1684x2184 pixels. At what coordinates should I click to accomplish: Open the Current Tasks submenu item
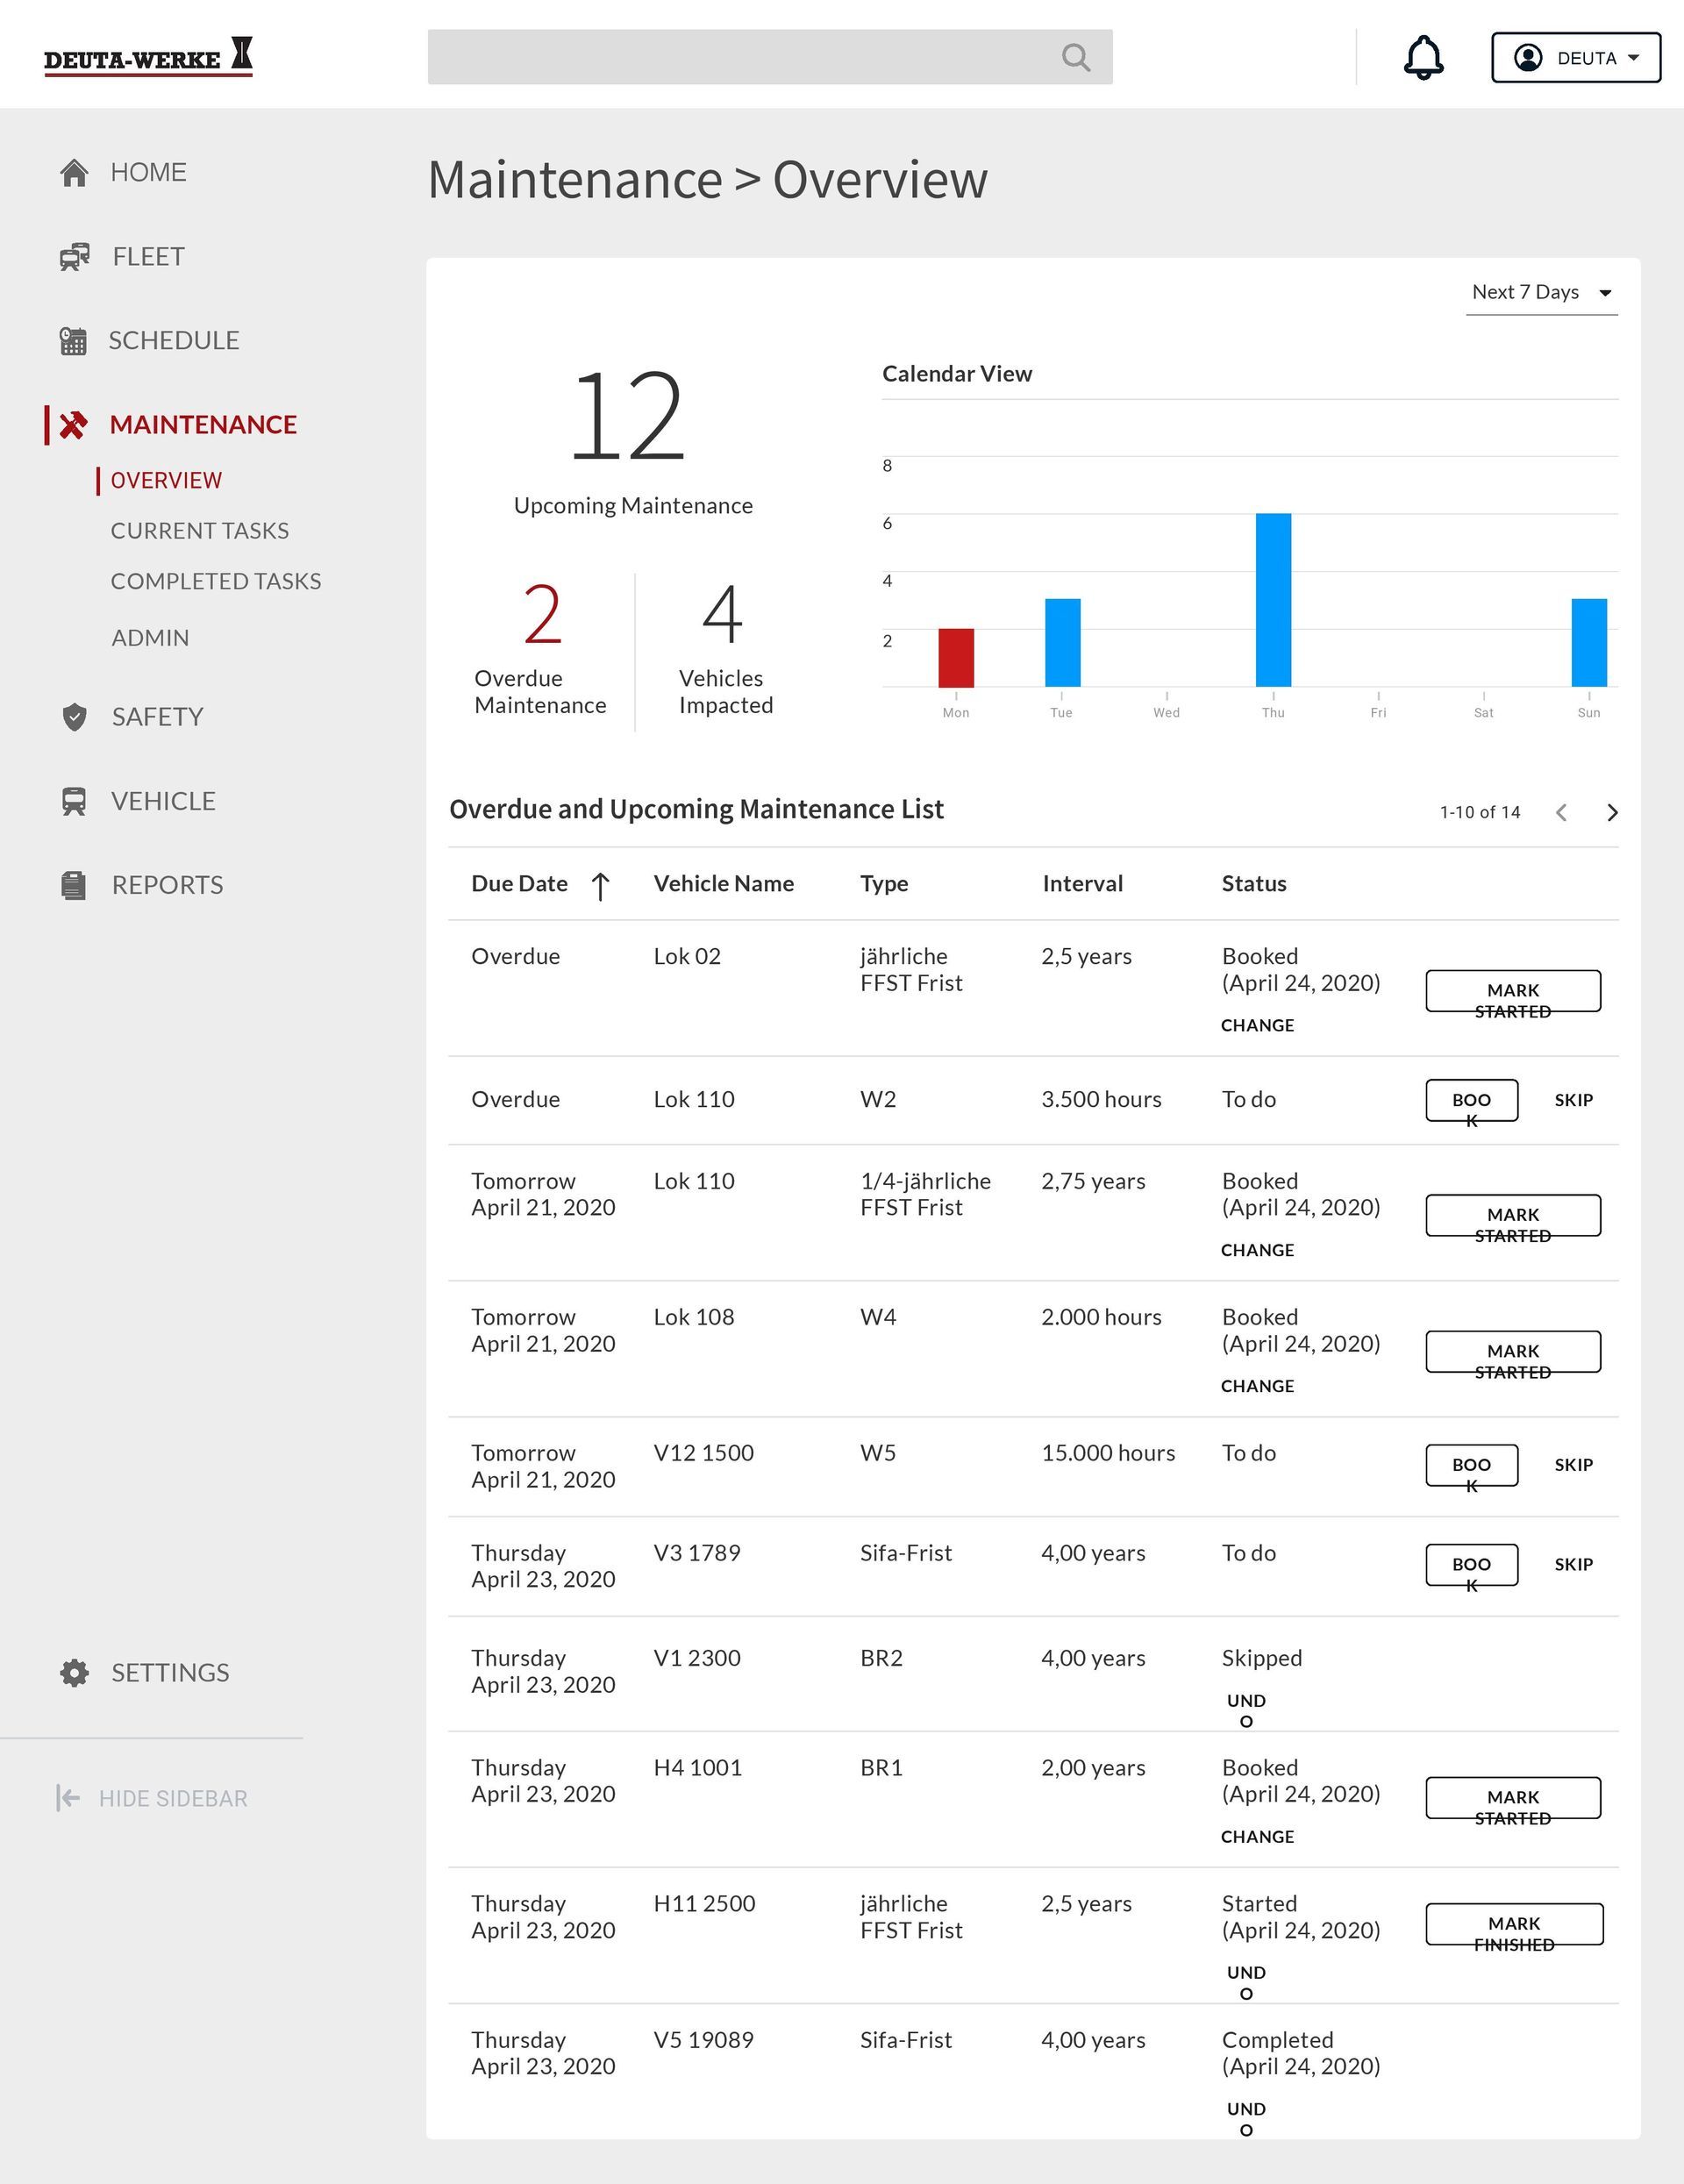[200, 531]
